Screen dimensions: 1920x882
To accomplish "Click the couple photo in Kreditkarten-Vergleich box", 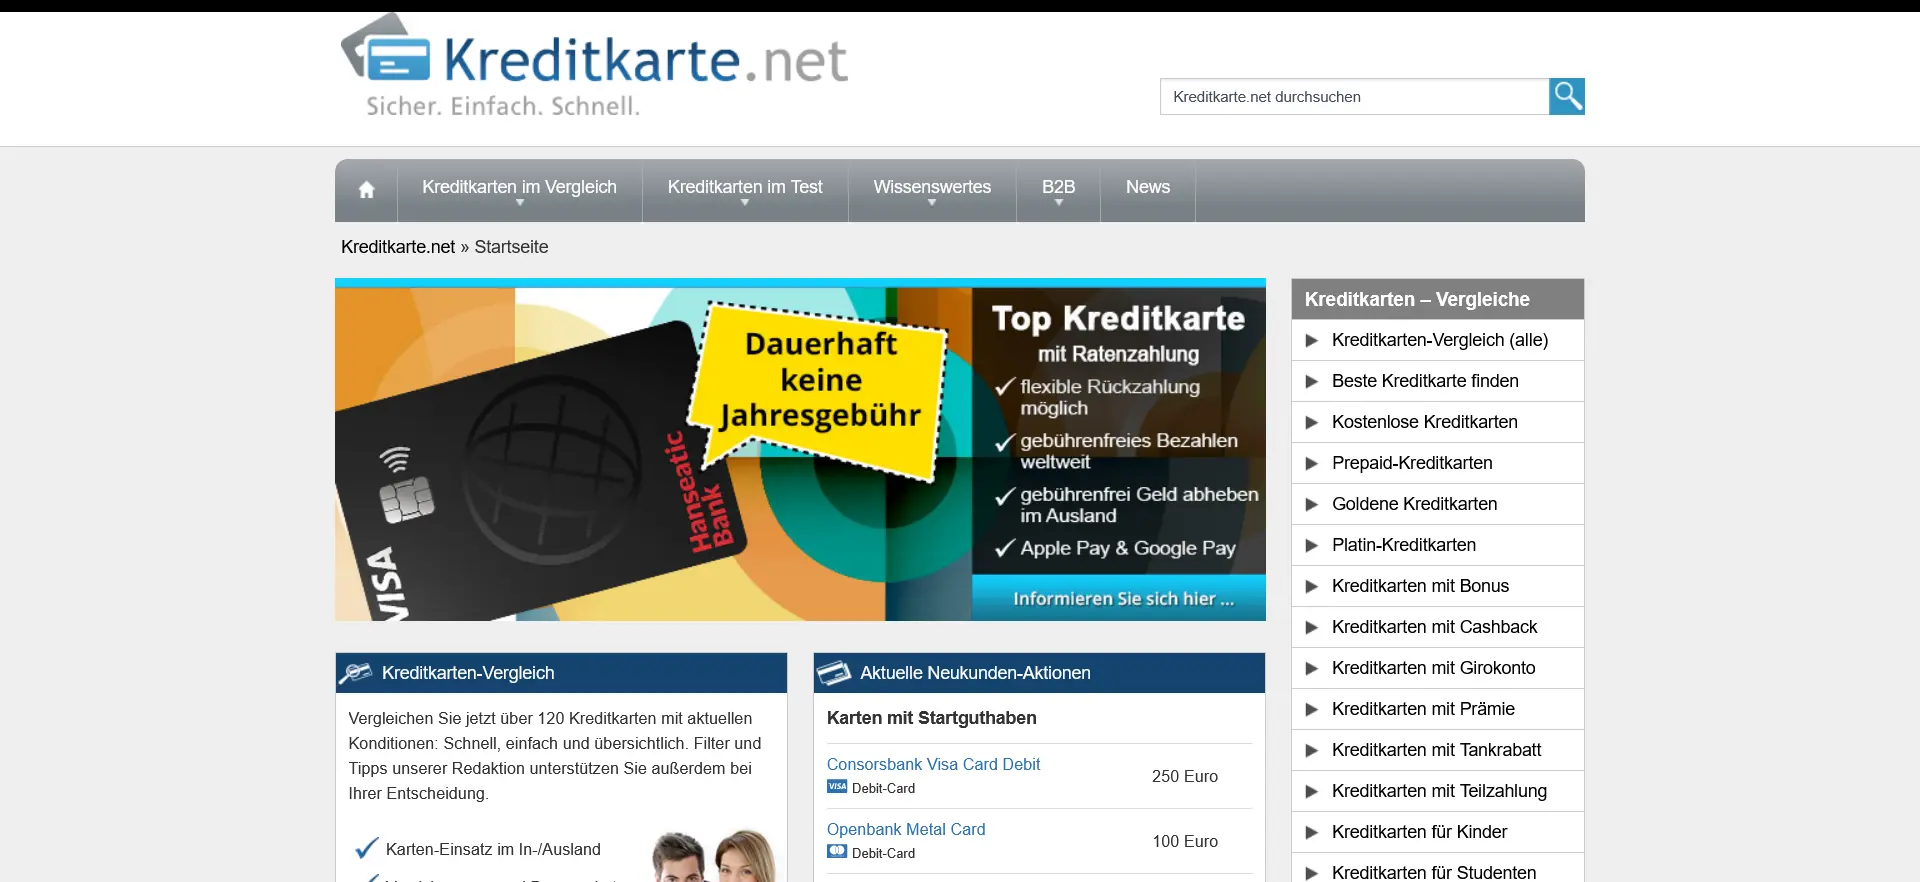I will [x=713, y=855].
